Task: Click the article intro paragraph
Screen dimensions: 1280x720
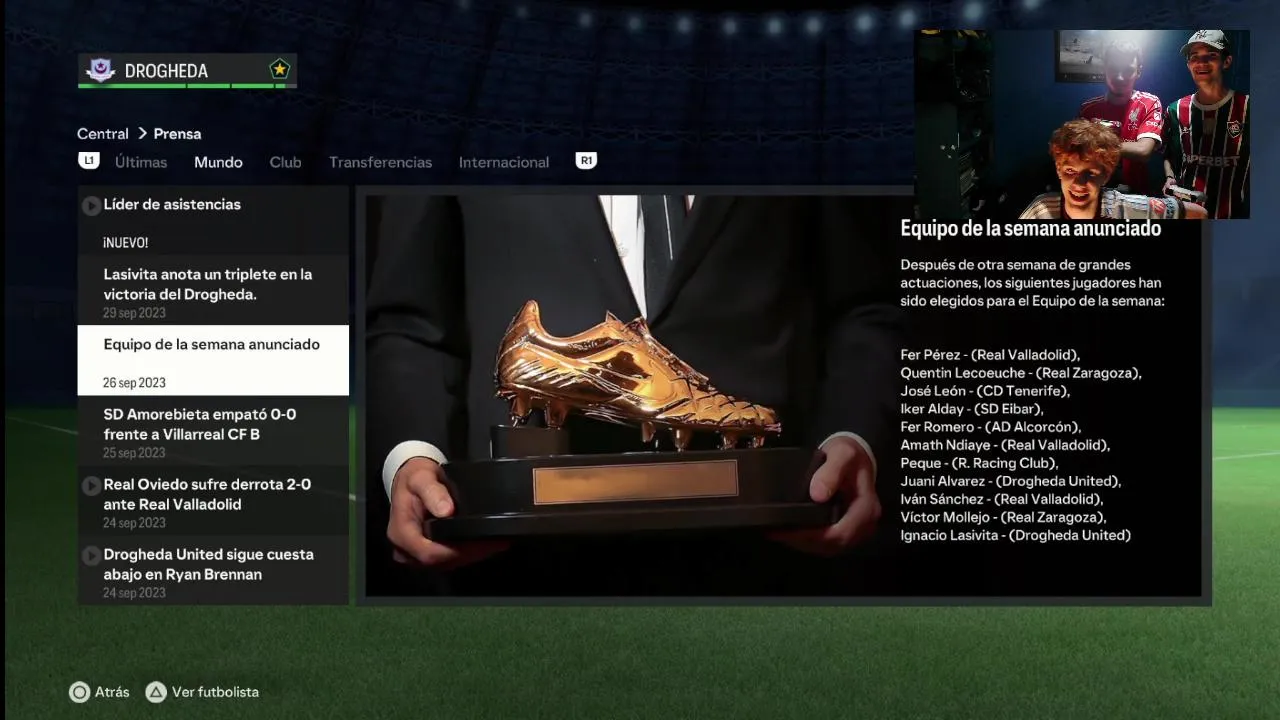Action: click(x=1033, y=283)
